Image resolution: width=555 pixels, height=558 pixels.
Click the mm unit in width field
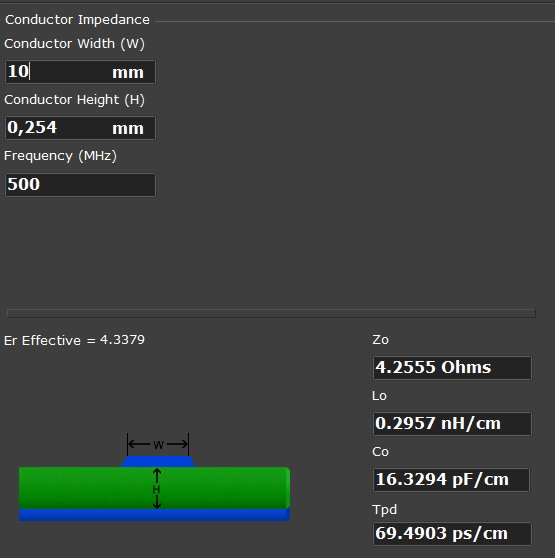tap(128, 73)
